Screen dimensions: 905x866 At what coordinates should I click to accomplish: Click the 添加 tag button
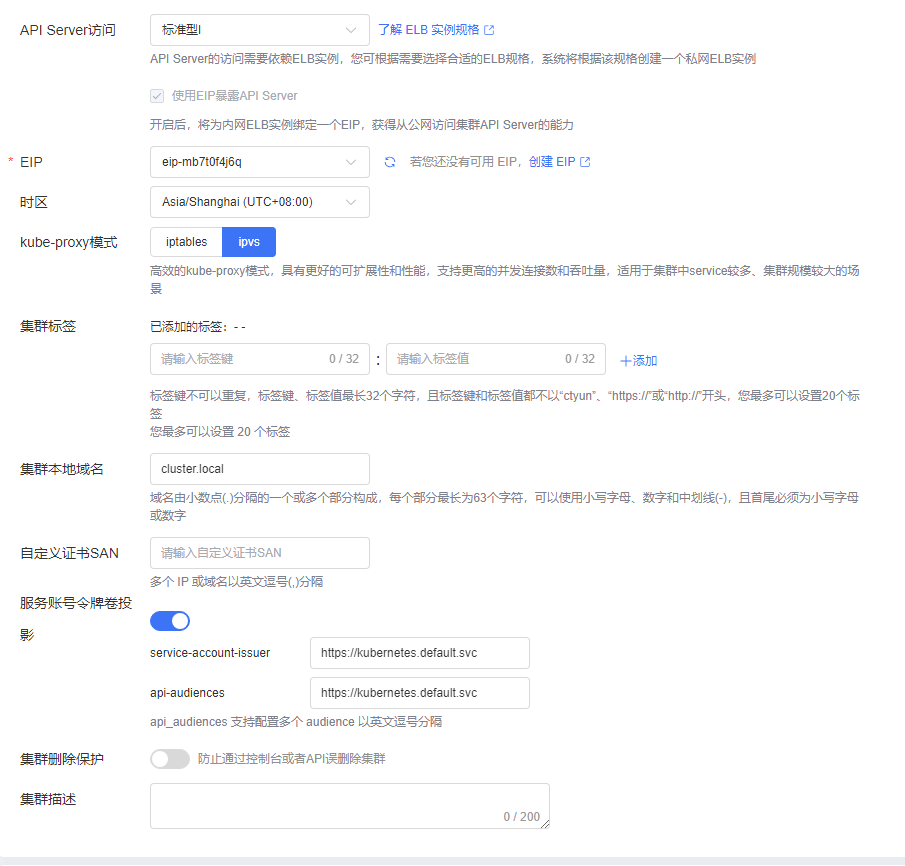click(x=638, y=361)
